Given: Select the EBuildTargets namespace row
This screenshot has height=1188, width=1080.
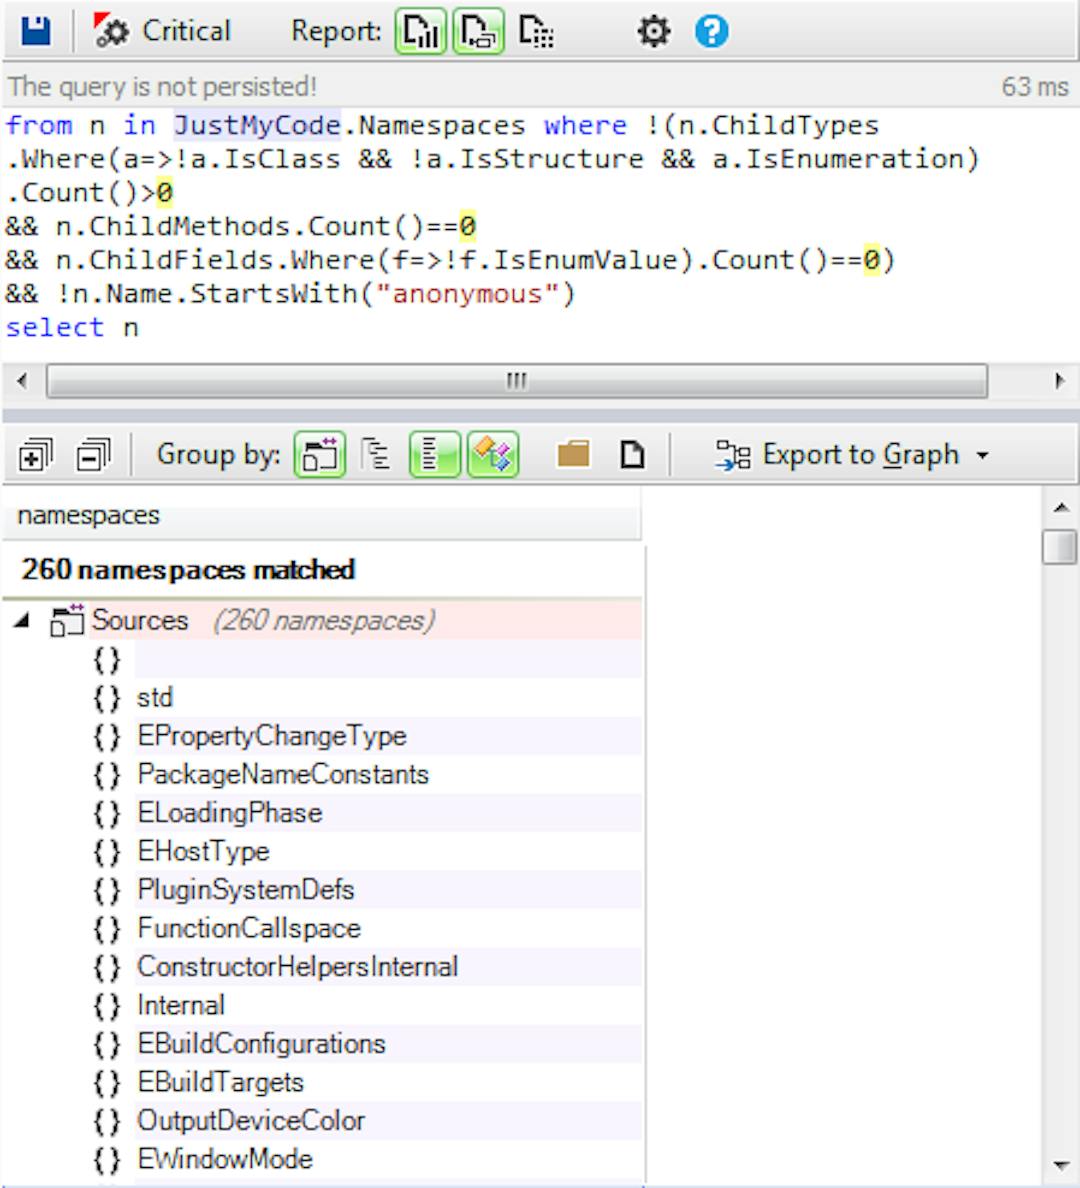Looking at the screenshot, I should [x=220, y=1083].
